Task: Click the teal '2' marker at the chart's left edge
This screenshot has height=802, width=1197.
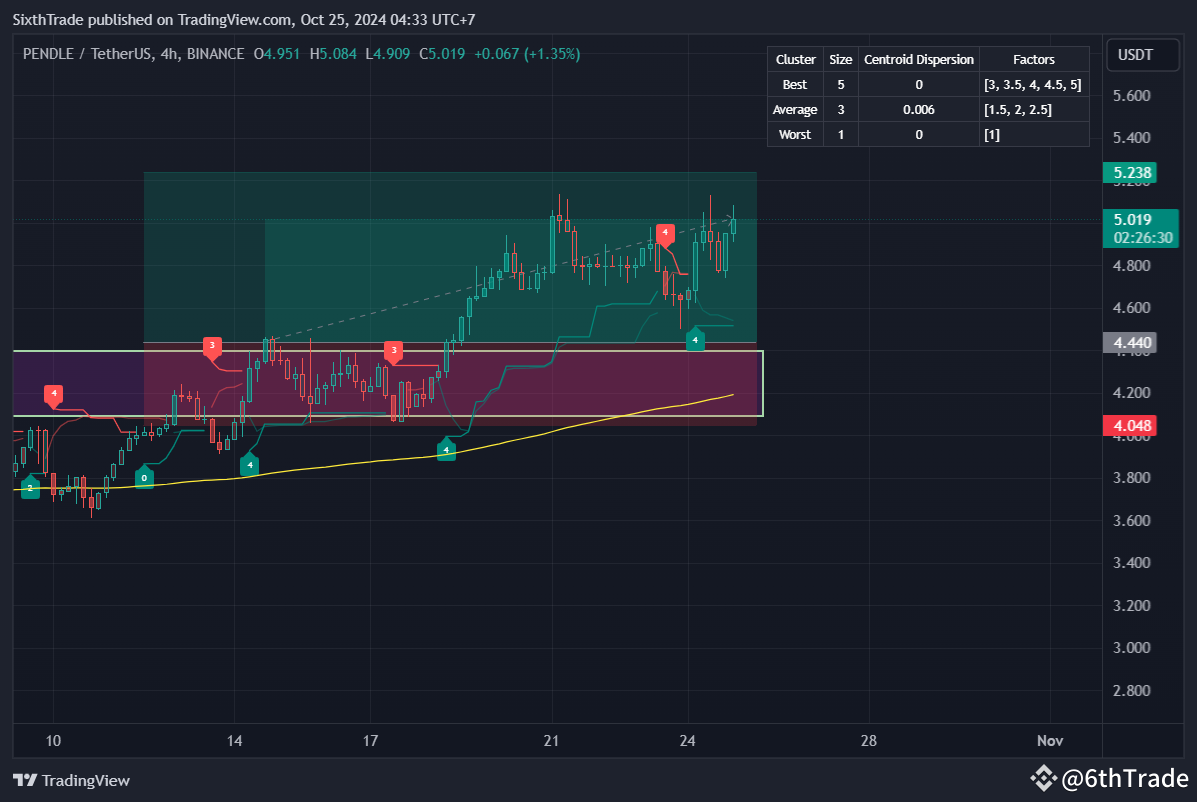Action: [29, 489]
